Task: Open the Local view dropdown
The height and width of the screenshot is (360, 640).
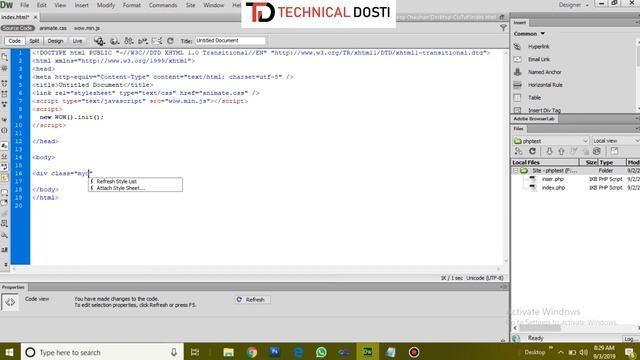Action: click(616, 141)
